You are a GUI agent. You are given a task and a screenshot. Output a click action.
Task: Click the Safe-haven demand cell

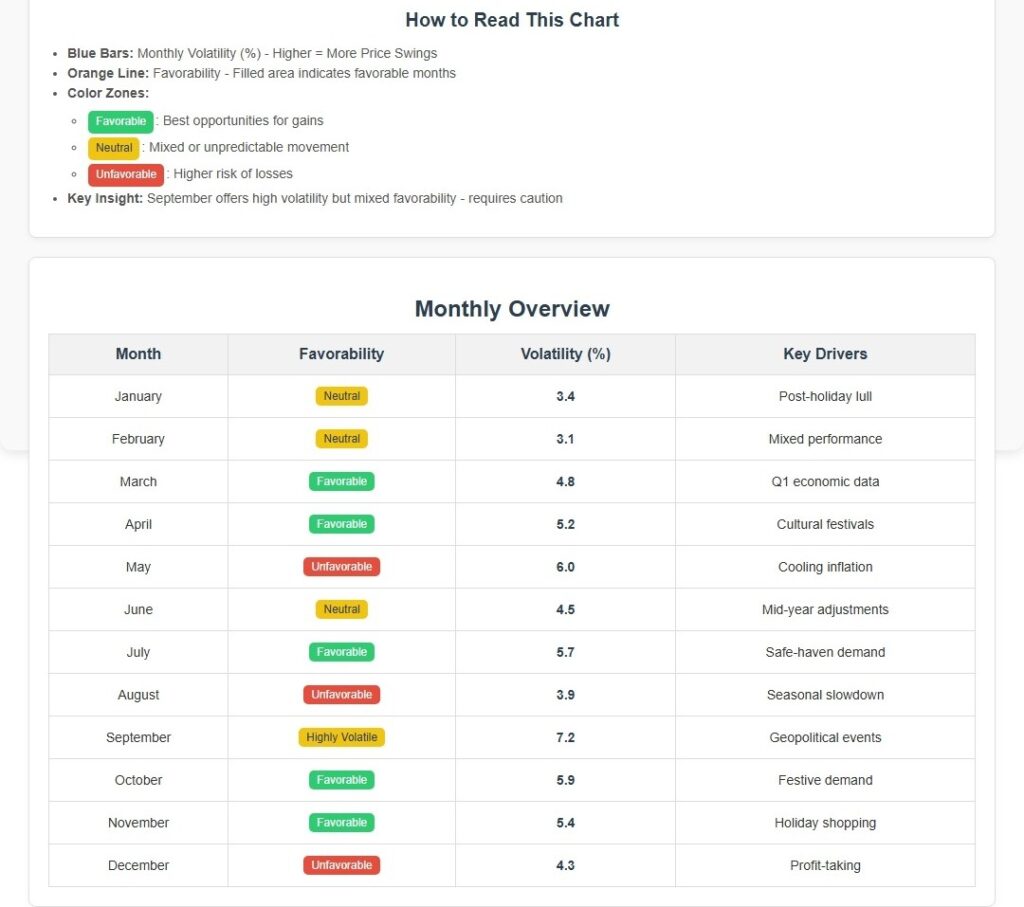coord(825,652)
